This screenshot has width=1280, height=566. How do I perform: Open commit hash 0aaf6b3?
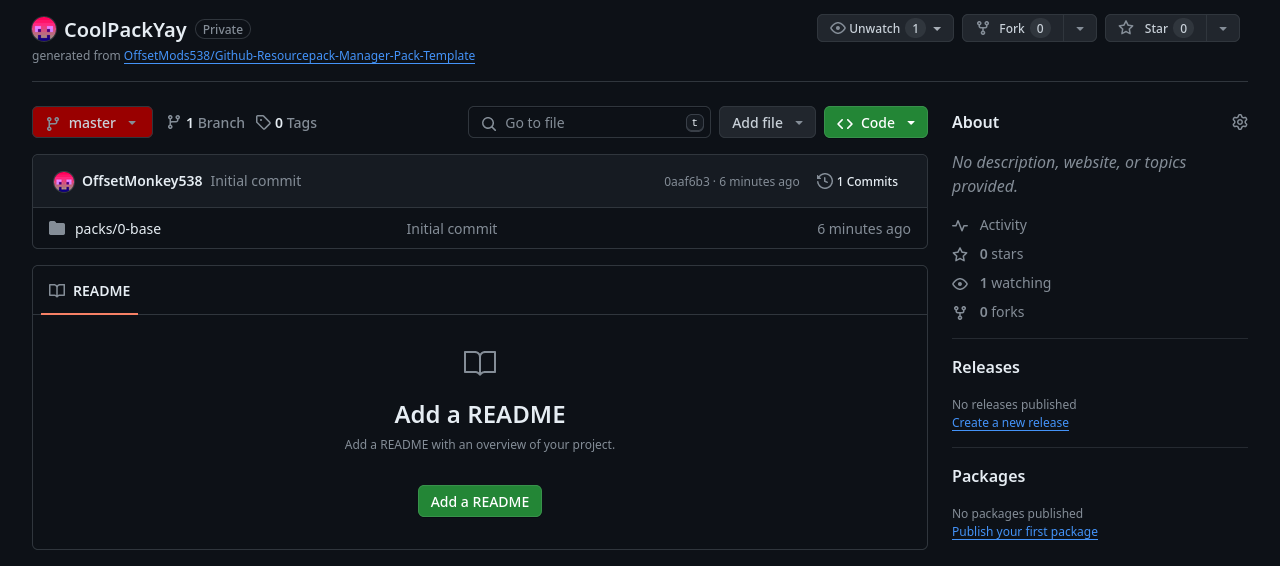tap(687, 181)
